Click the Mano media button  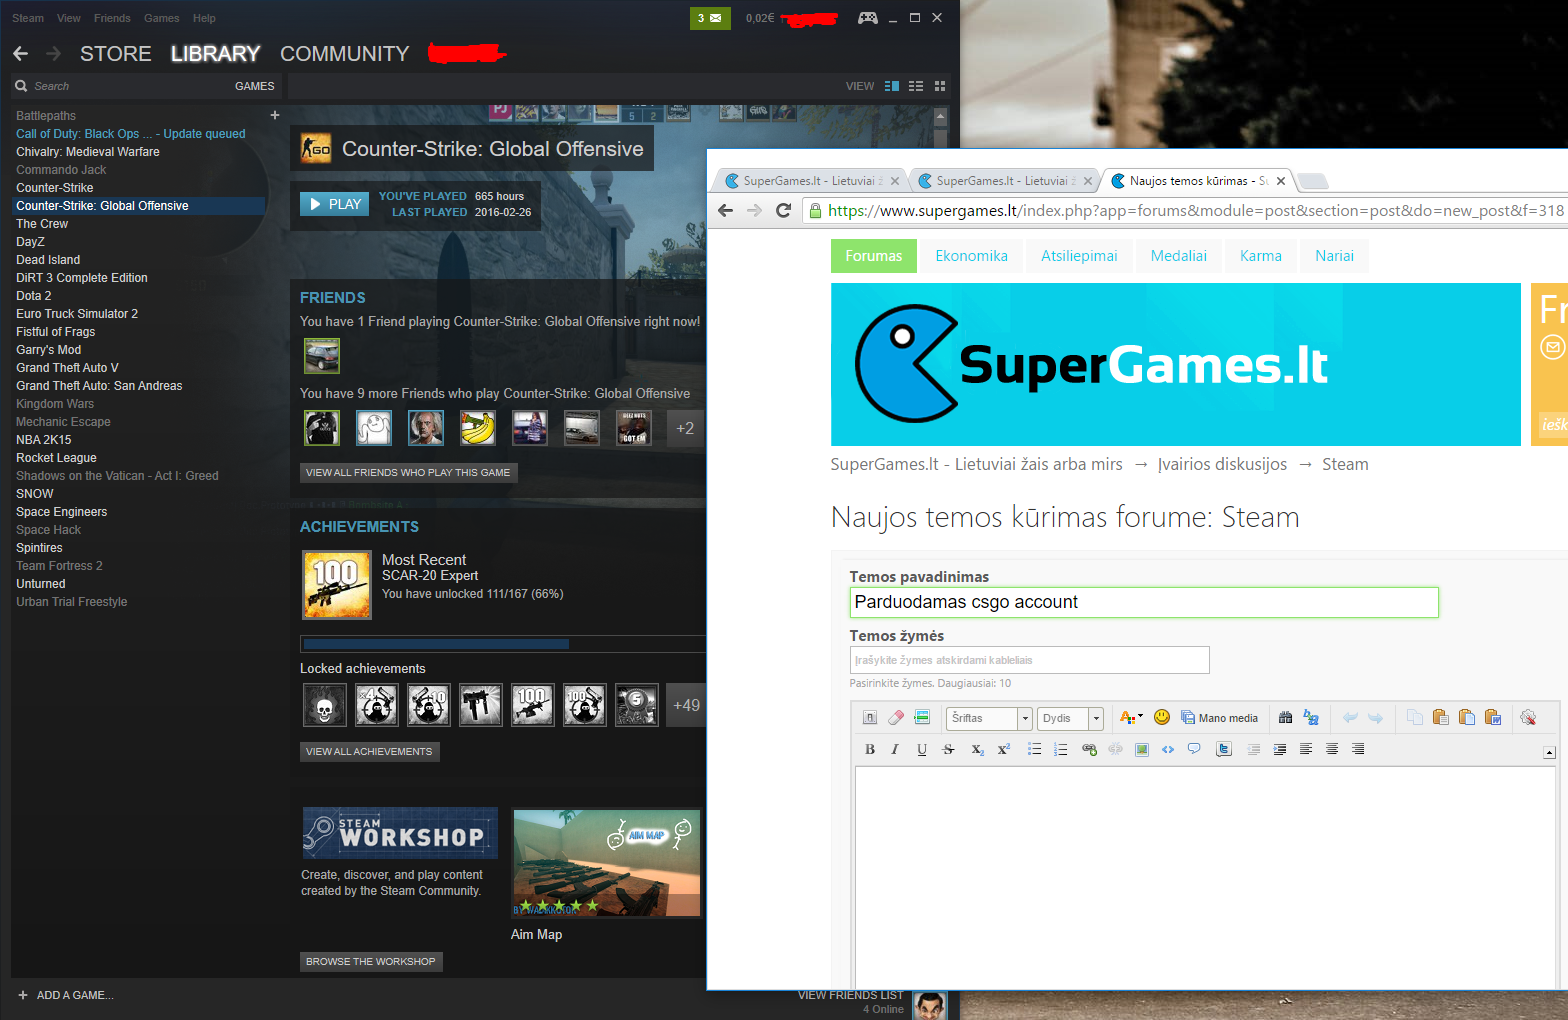click(1219, 718)
